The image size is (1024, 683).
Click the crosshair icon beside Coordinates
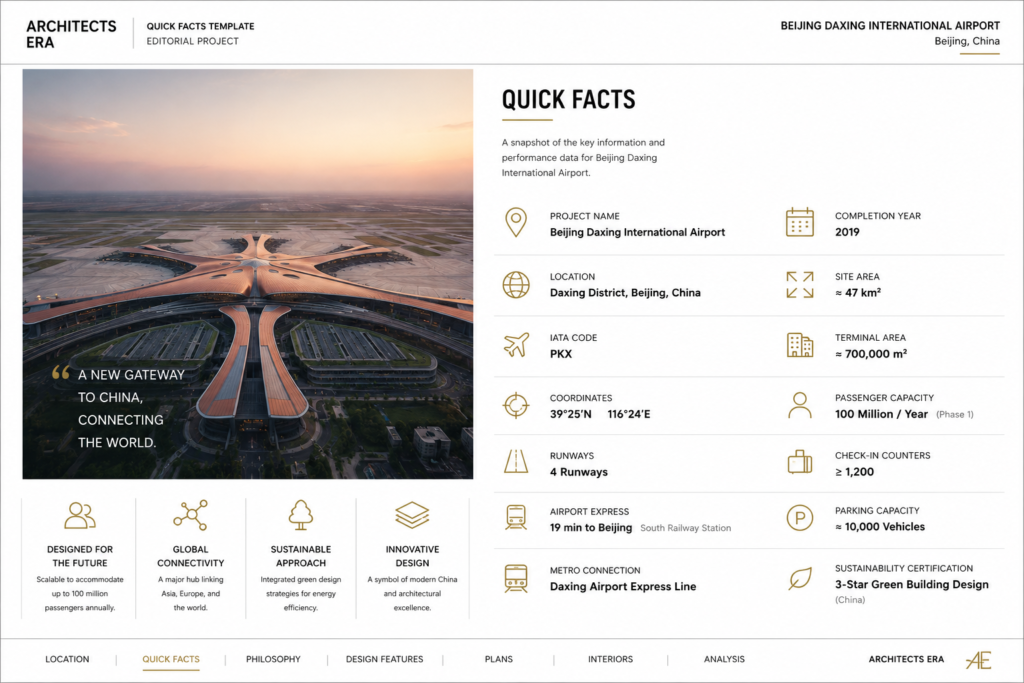tap(516, 405)
